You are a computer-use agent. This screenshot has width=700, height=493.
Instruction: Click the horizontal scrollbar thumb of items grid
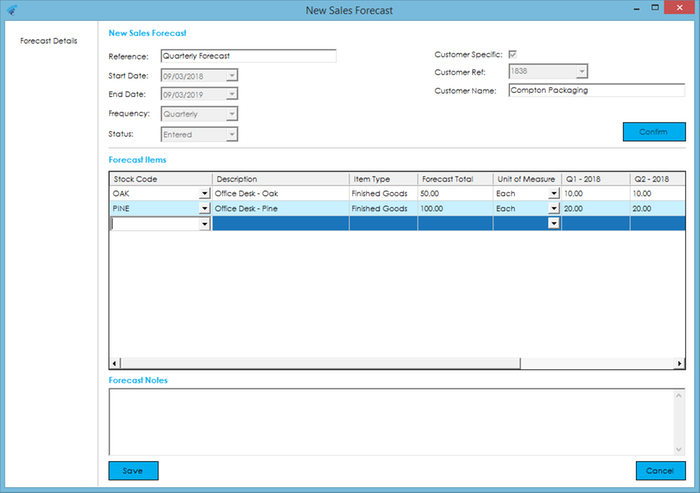click(x=321, y=363)
